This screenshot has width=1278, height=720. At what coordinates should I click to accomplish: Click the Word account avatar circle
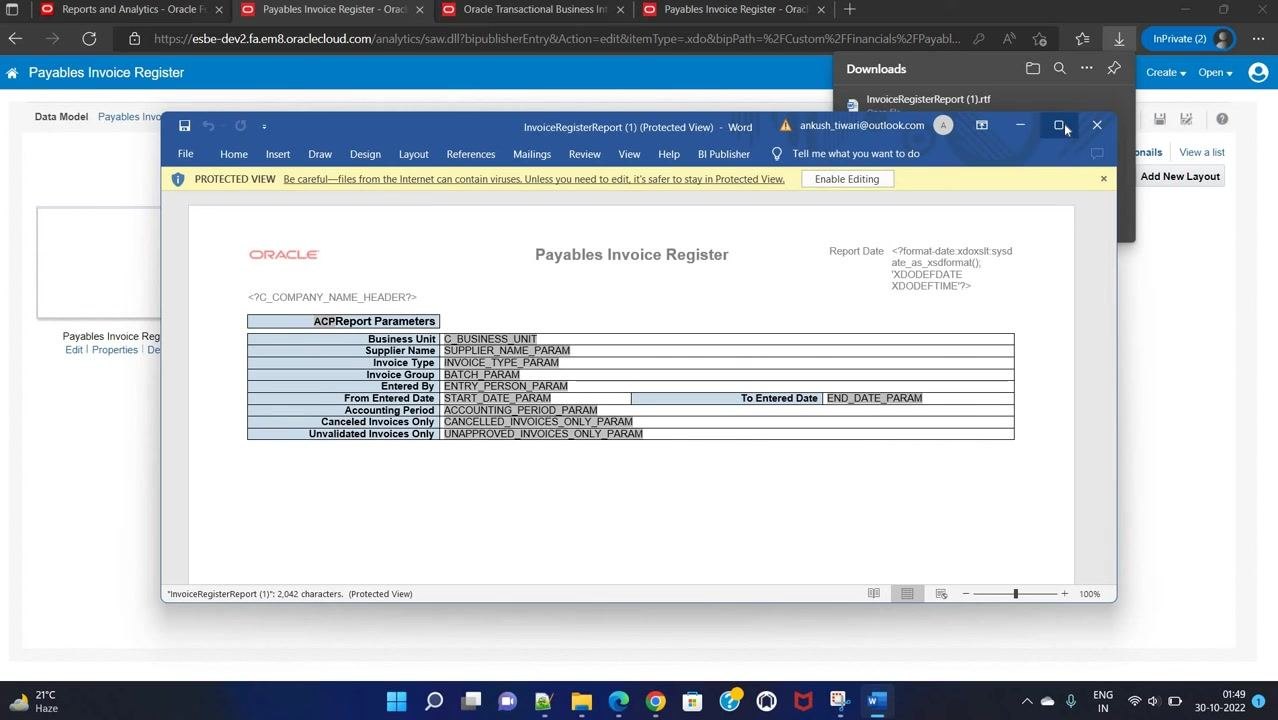click(x=943, y=126)
